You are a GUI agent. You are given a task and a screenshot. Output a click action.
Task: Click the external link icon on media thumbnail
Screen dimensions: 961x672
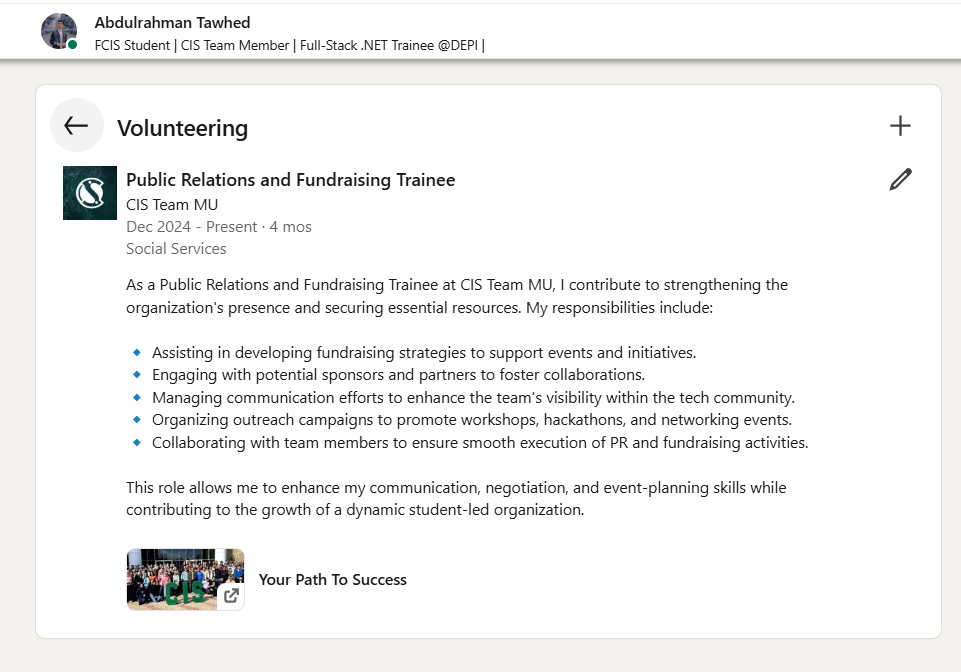pyautogui.click(x=231, y=595)
